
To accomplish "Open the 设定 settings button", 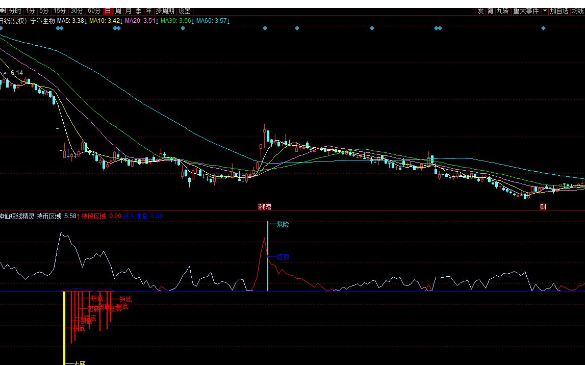I will coord(184,11).
